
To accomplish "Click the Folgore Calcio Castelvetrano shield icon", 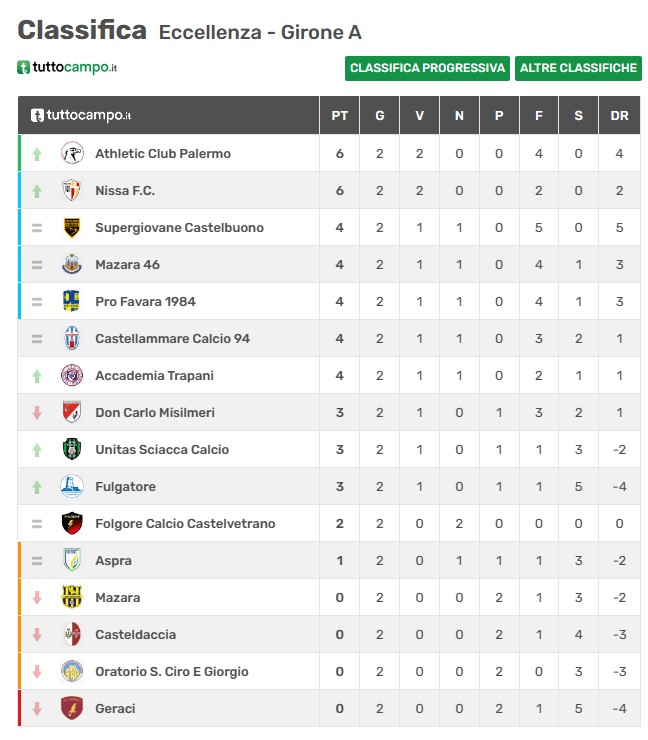I will [x=72, y=523].
